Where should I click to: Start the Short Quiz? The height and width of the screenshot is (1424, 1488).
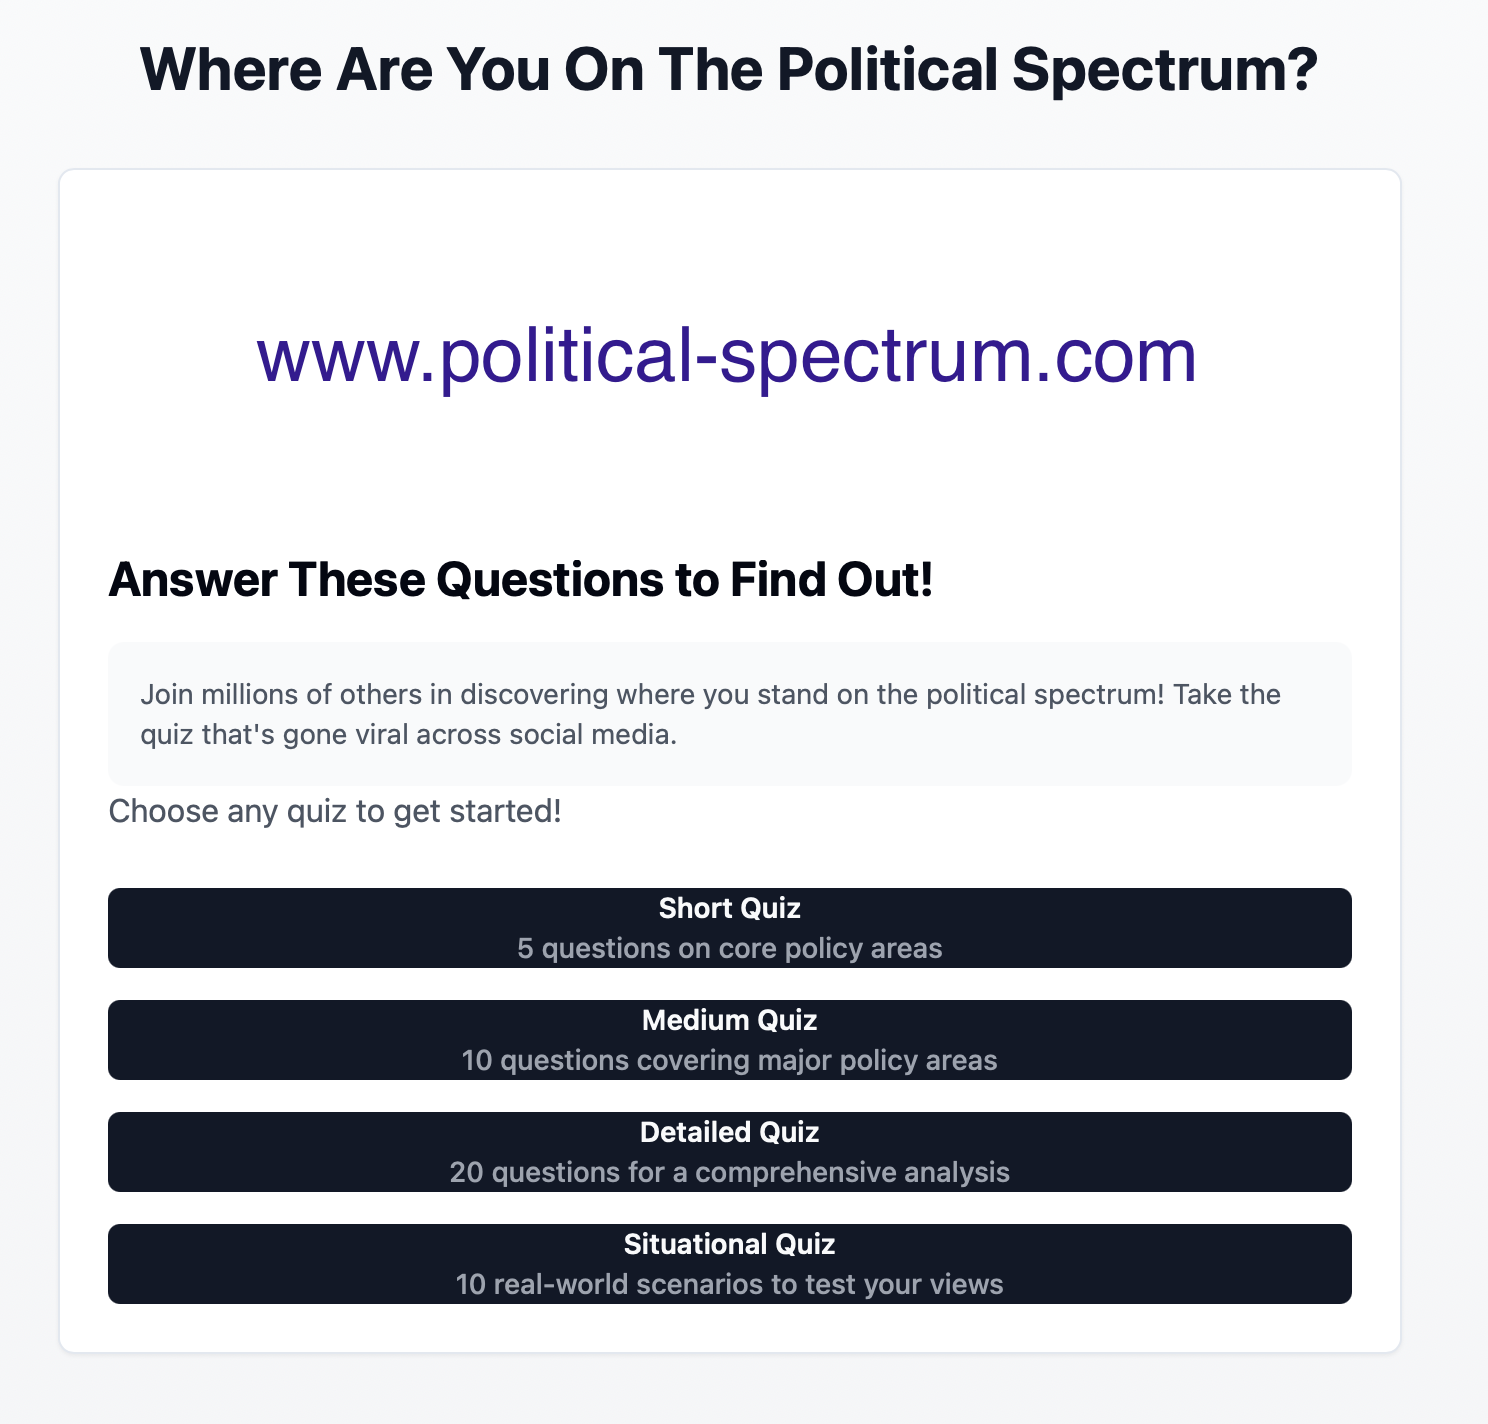[x=729, y=928]
